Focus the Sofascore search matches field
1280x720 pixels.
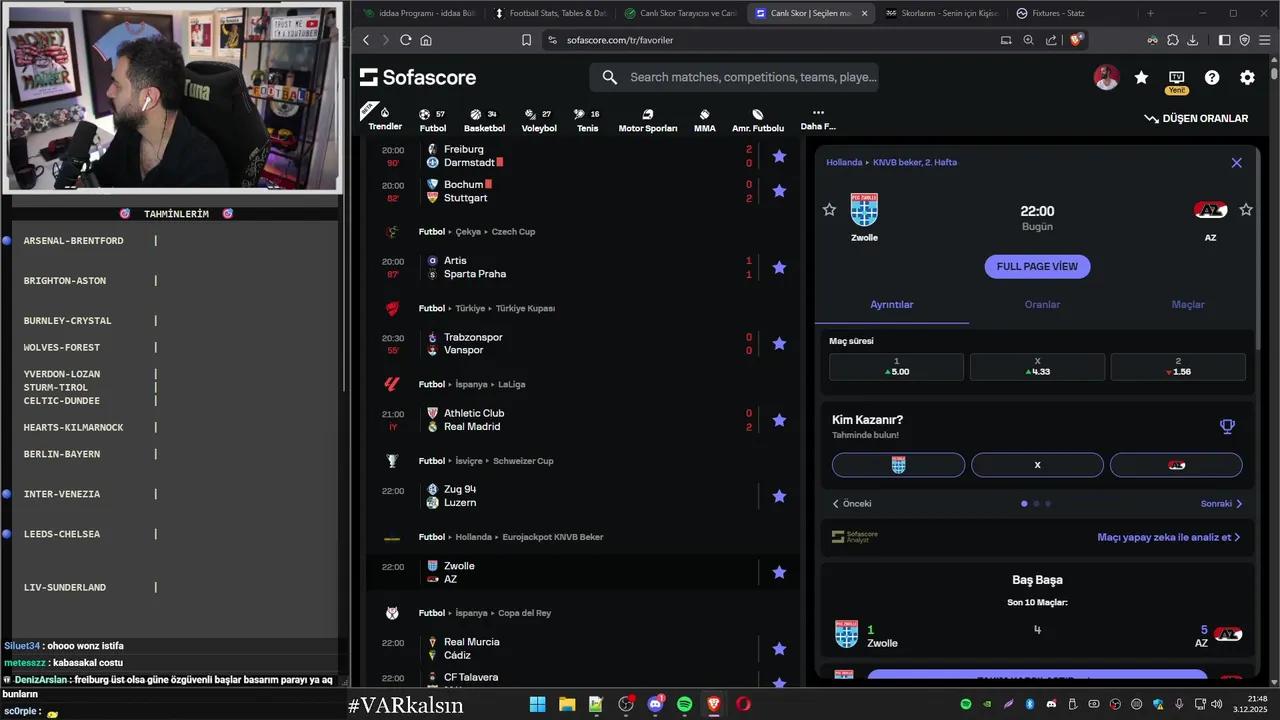[x=734, y=77]
